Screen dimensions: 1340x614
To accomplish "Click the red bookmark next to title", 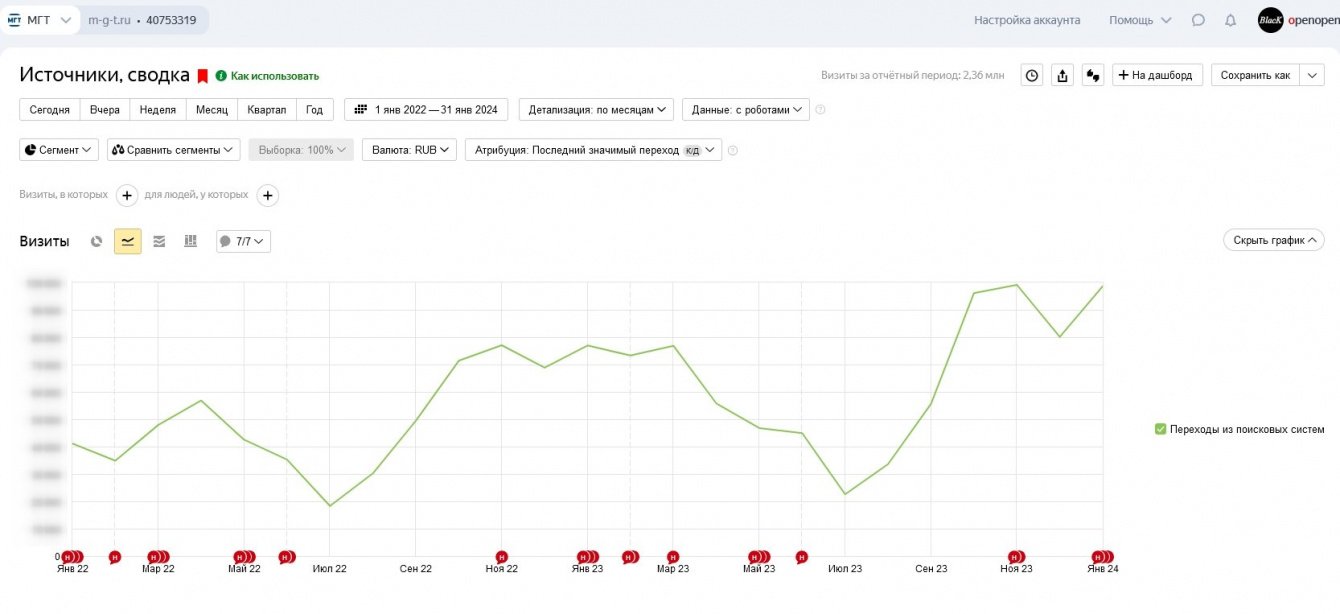I will coord(202,76).
